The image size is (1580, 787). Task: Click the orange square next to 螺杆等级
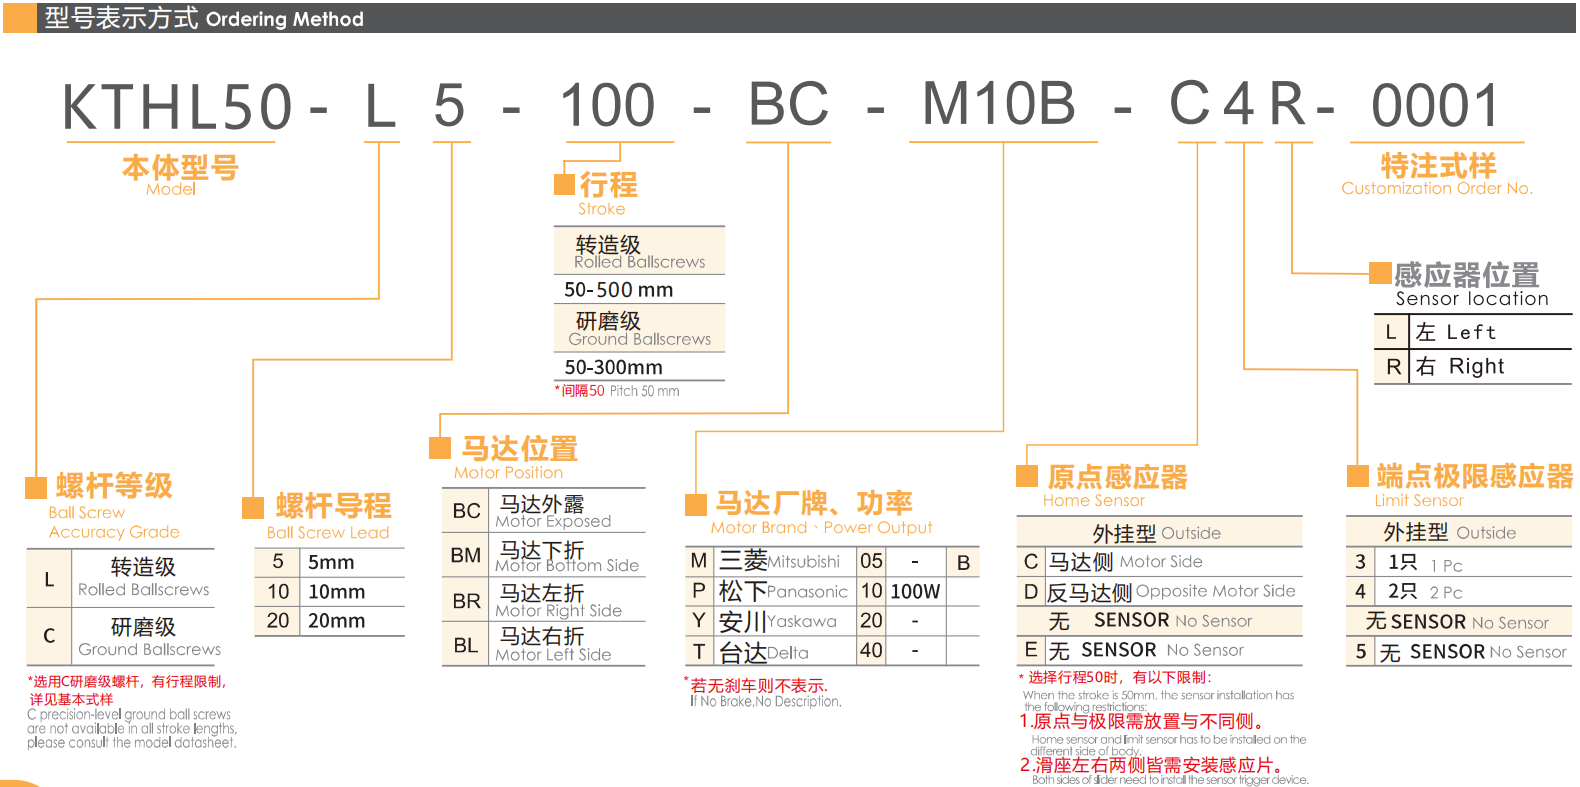(x=36, y=487)
